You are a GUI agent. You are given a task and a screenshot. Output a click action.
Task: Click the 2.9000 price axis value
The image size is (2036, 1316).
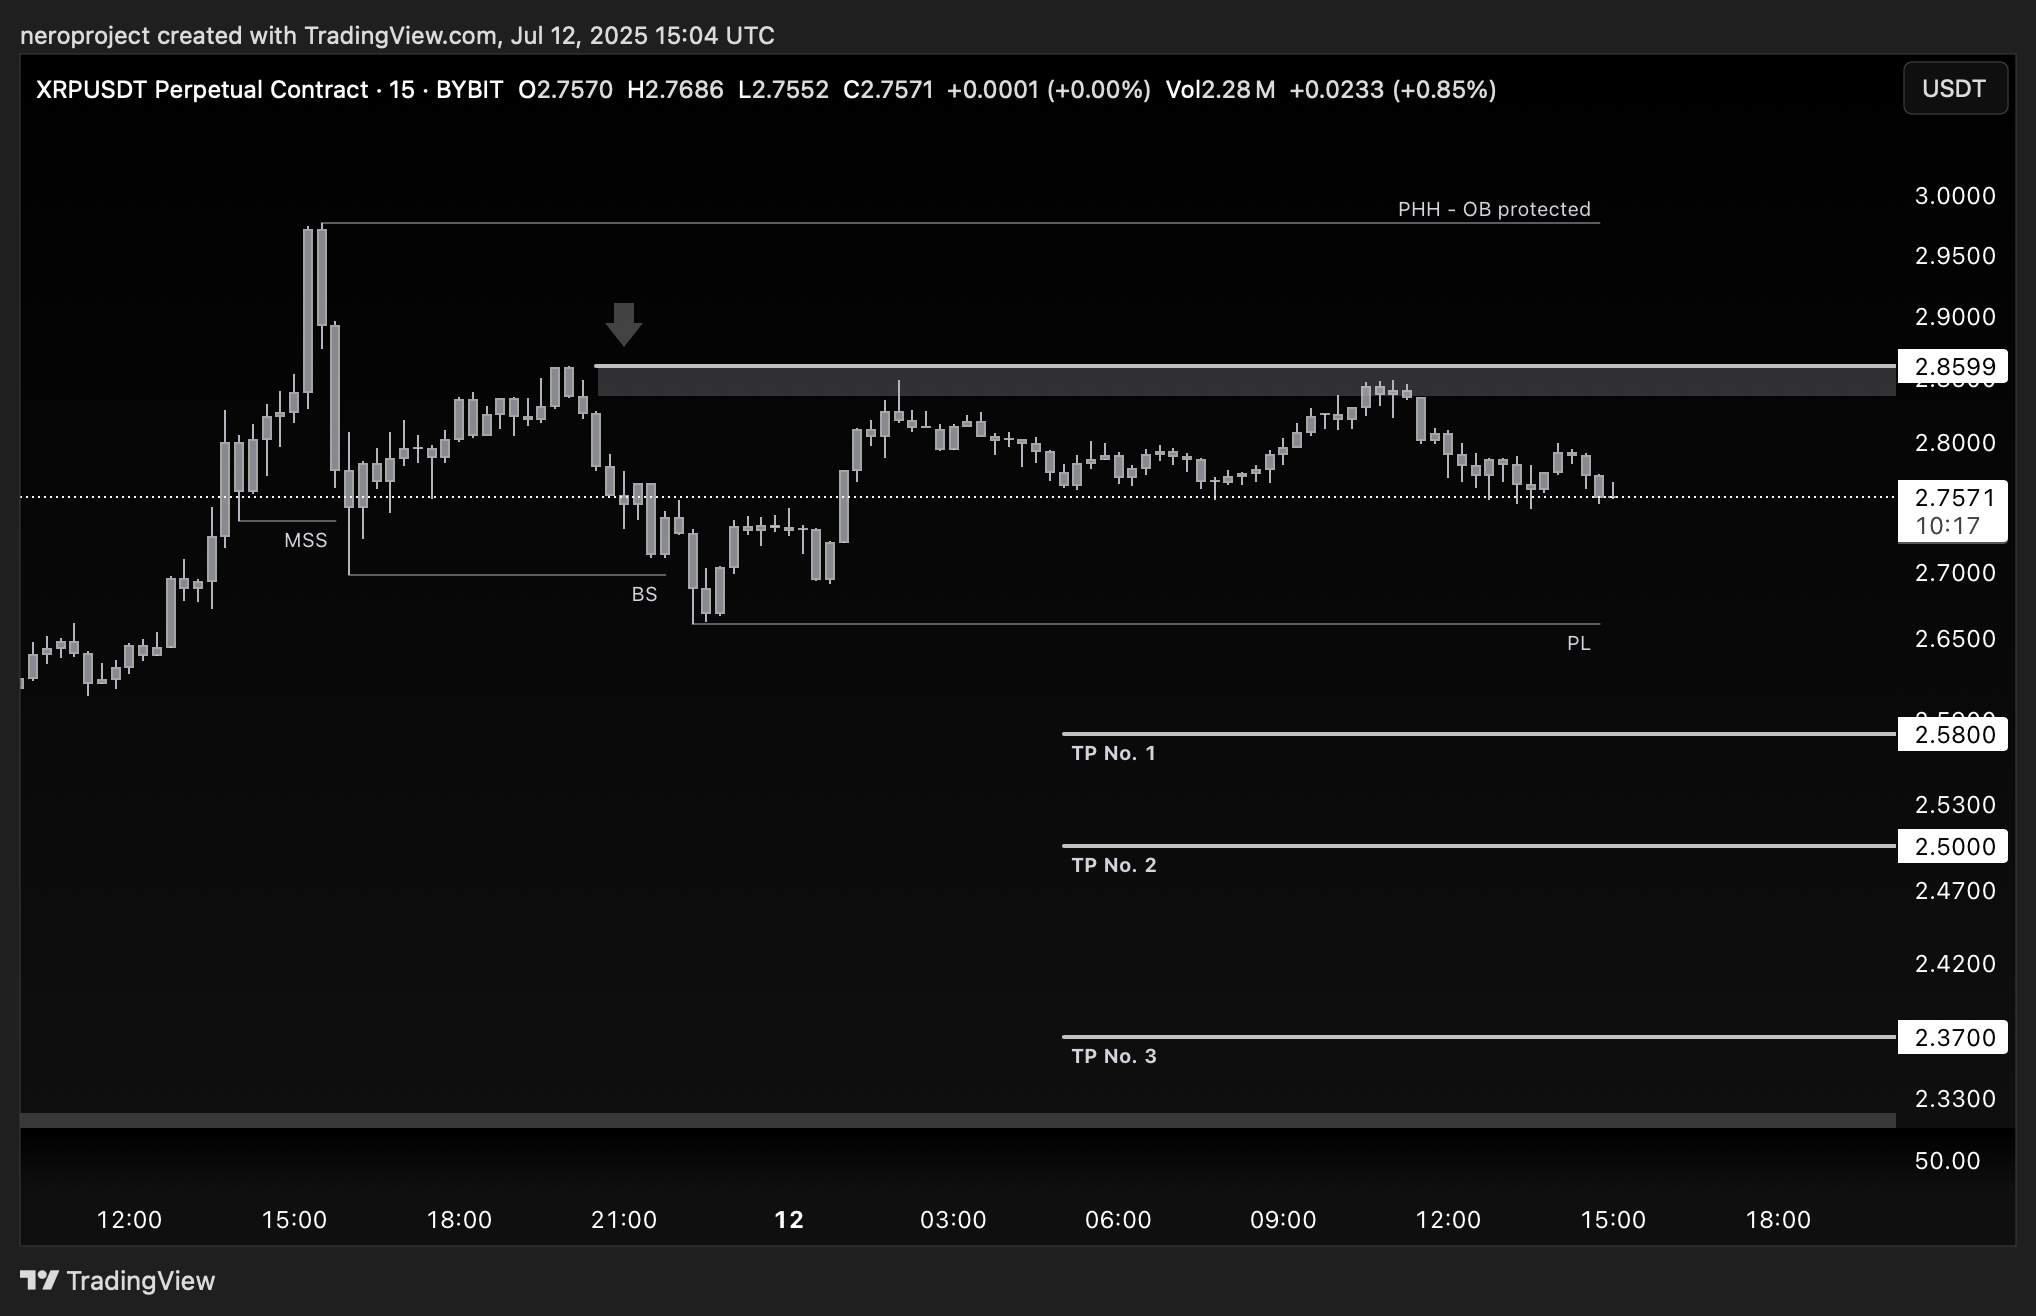[x=1955, y=317]
